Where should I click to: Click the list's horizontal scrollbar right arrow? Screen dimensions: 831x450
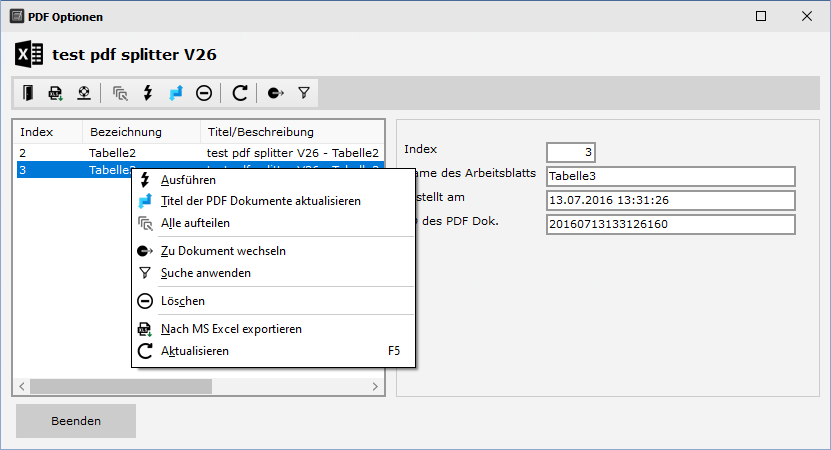(376, 386)
